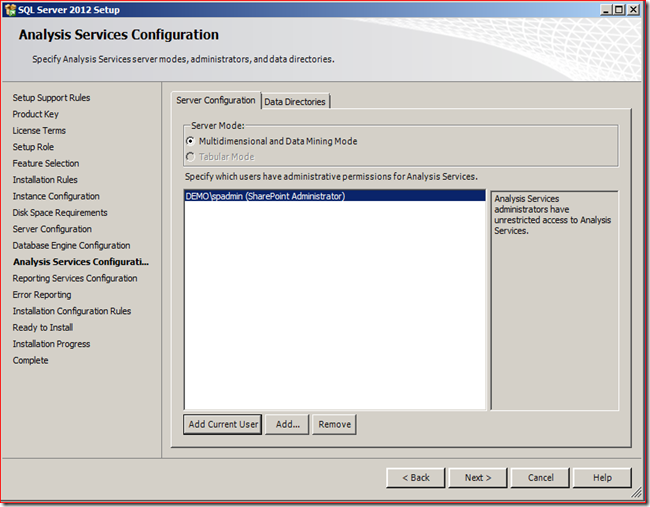Switch to the Data Directories tab
Viewport: 650px width, 507px height.
tap(295, 102)
